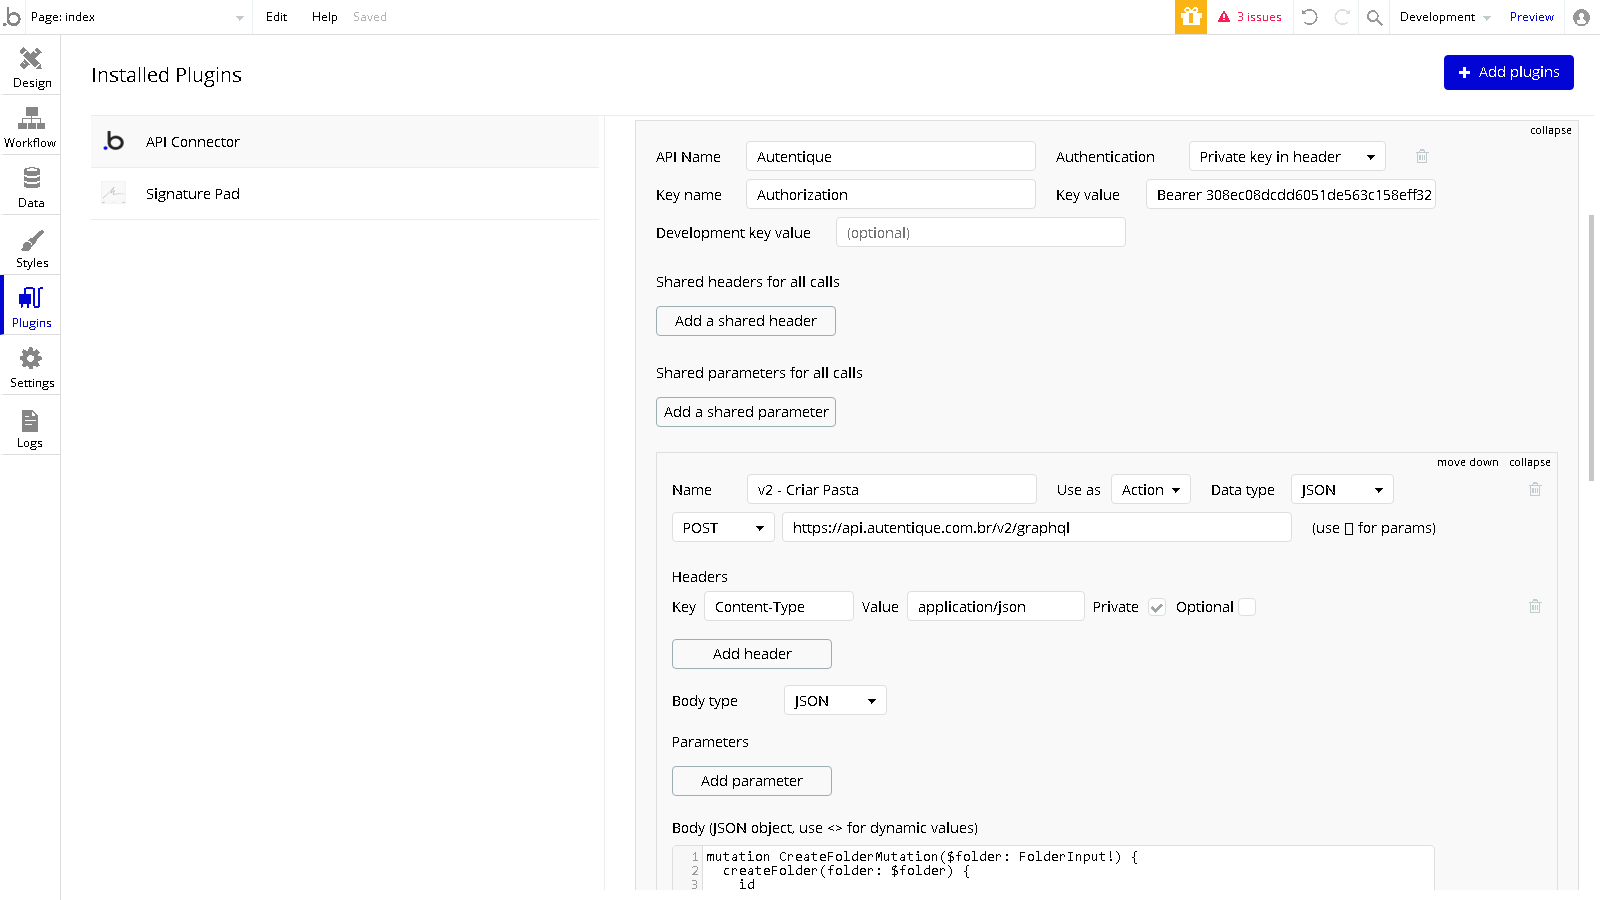Collapse the Autentique API section

click(1550, 130)
